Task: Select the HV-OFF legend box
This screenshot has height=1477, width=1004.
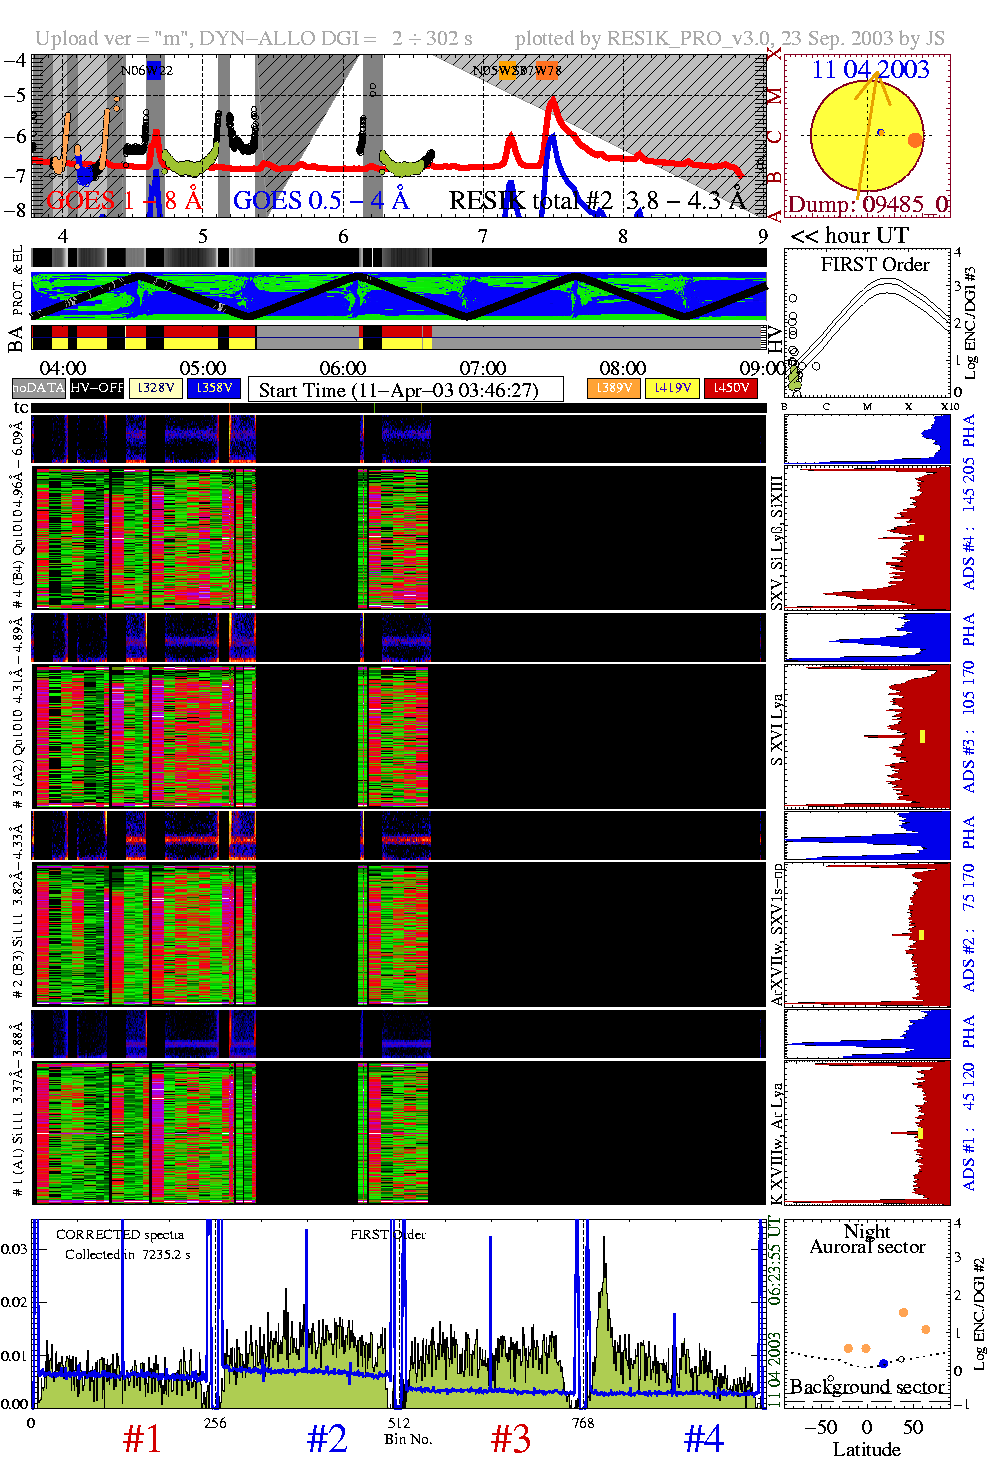Action: tap(97, 388)
